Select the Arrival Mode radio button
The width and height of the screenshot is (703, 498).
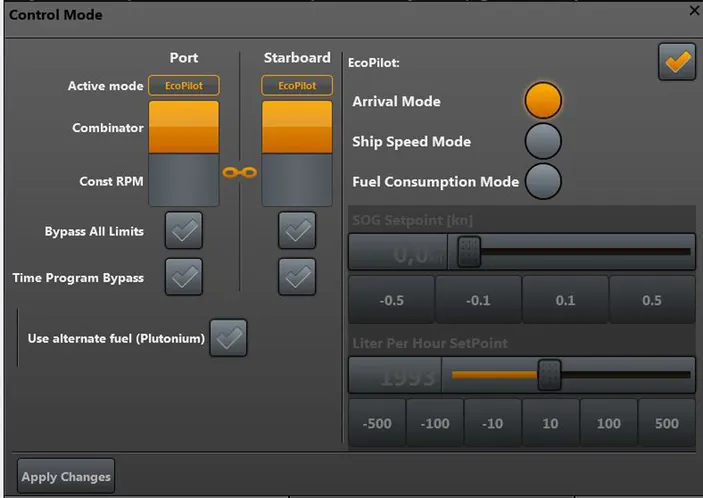coord(543,100)
